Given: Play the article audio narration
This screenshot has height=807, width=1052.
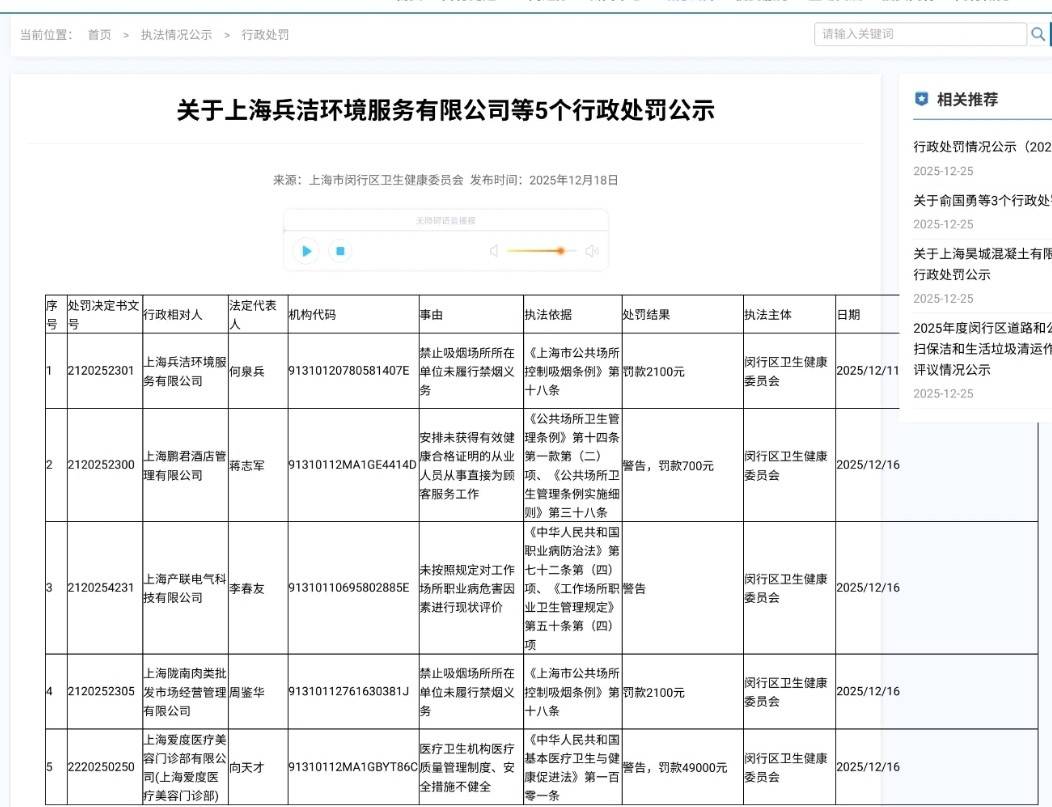Looking at the screenshot, I should (307, 251).
